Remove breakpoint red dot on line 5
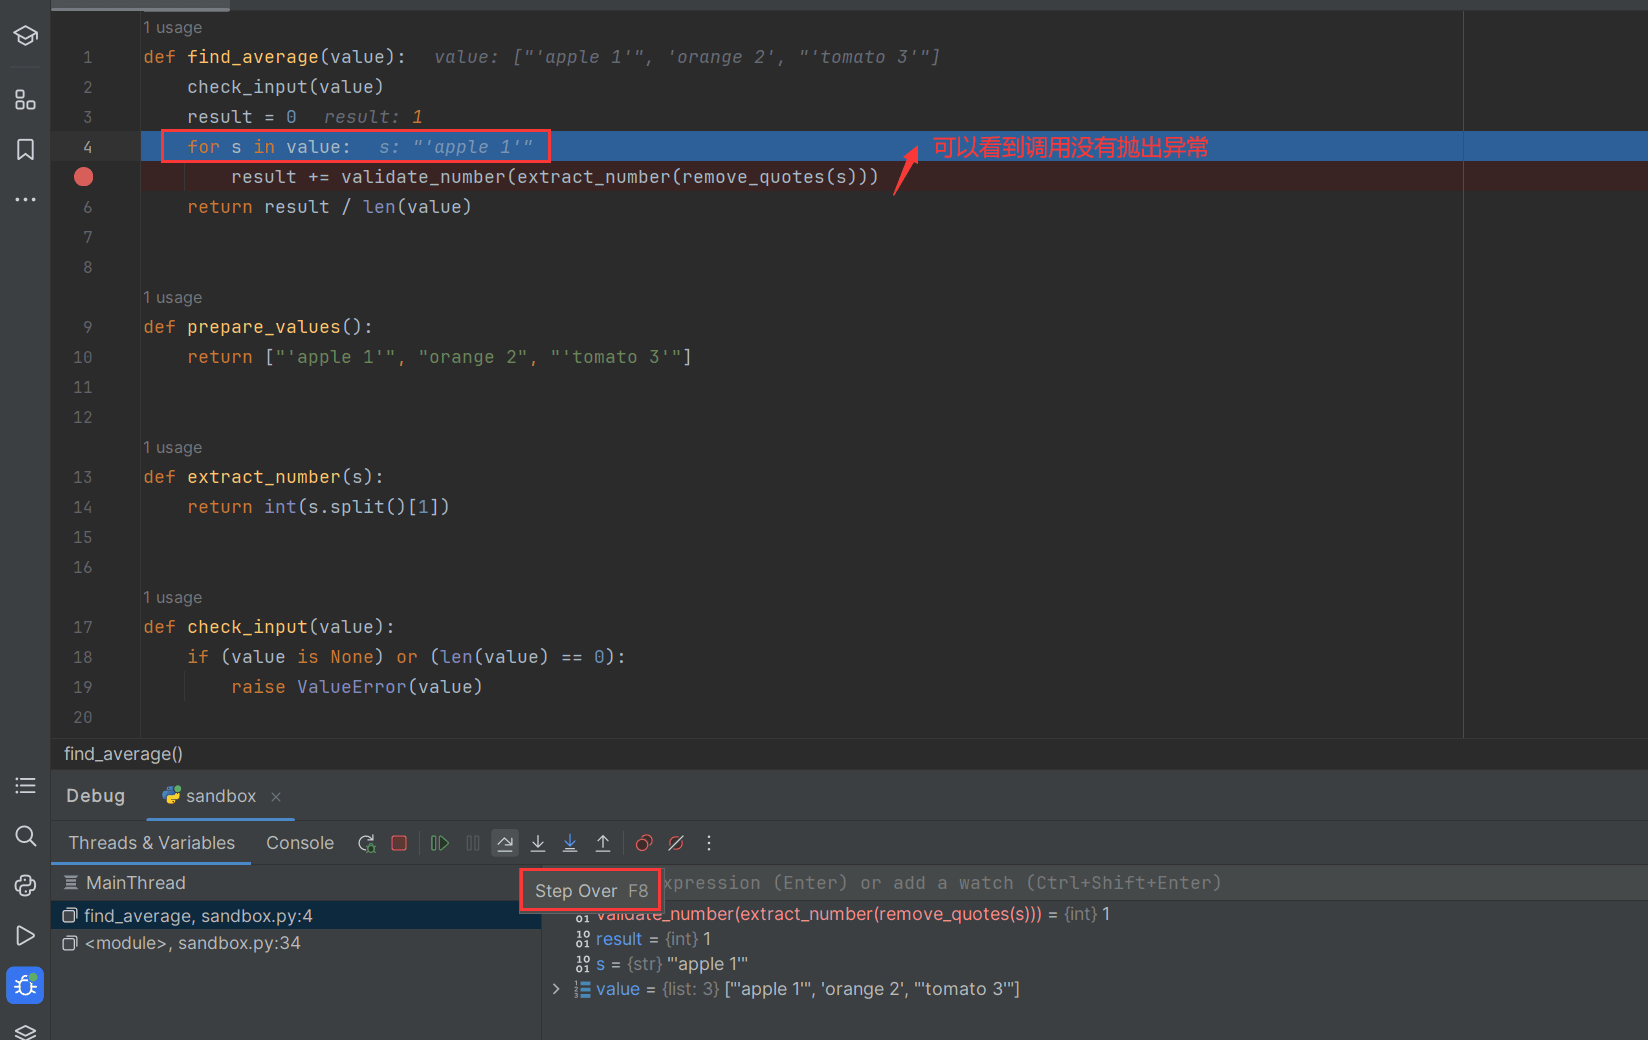 click(x=84, y=177)
